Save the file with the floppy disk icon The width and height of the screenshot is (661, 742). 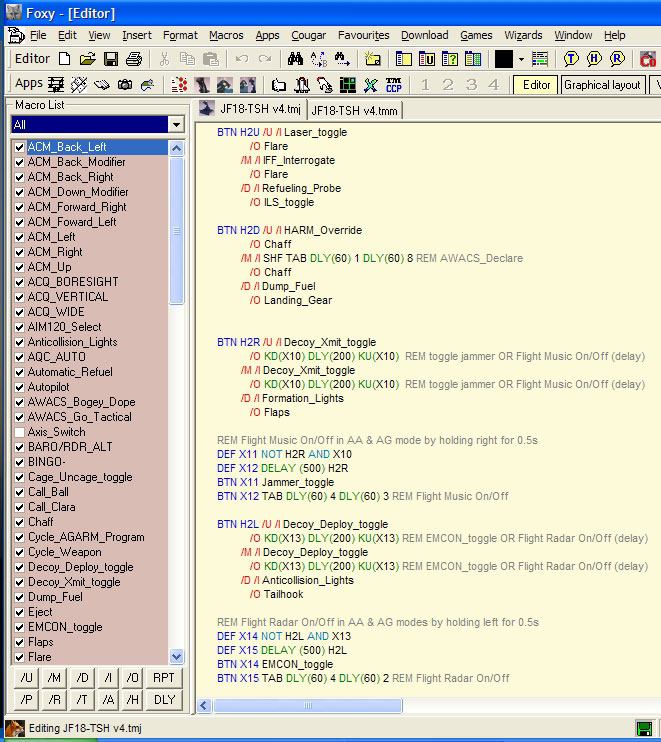(111, 59)
